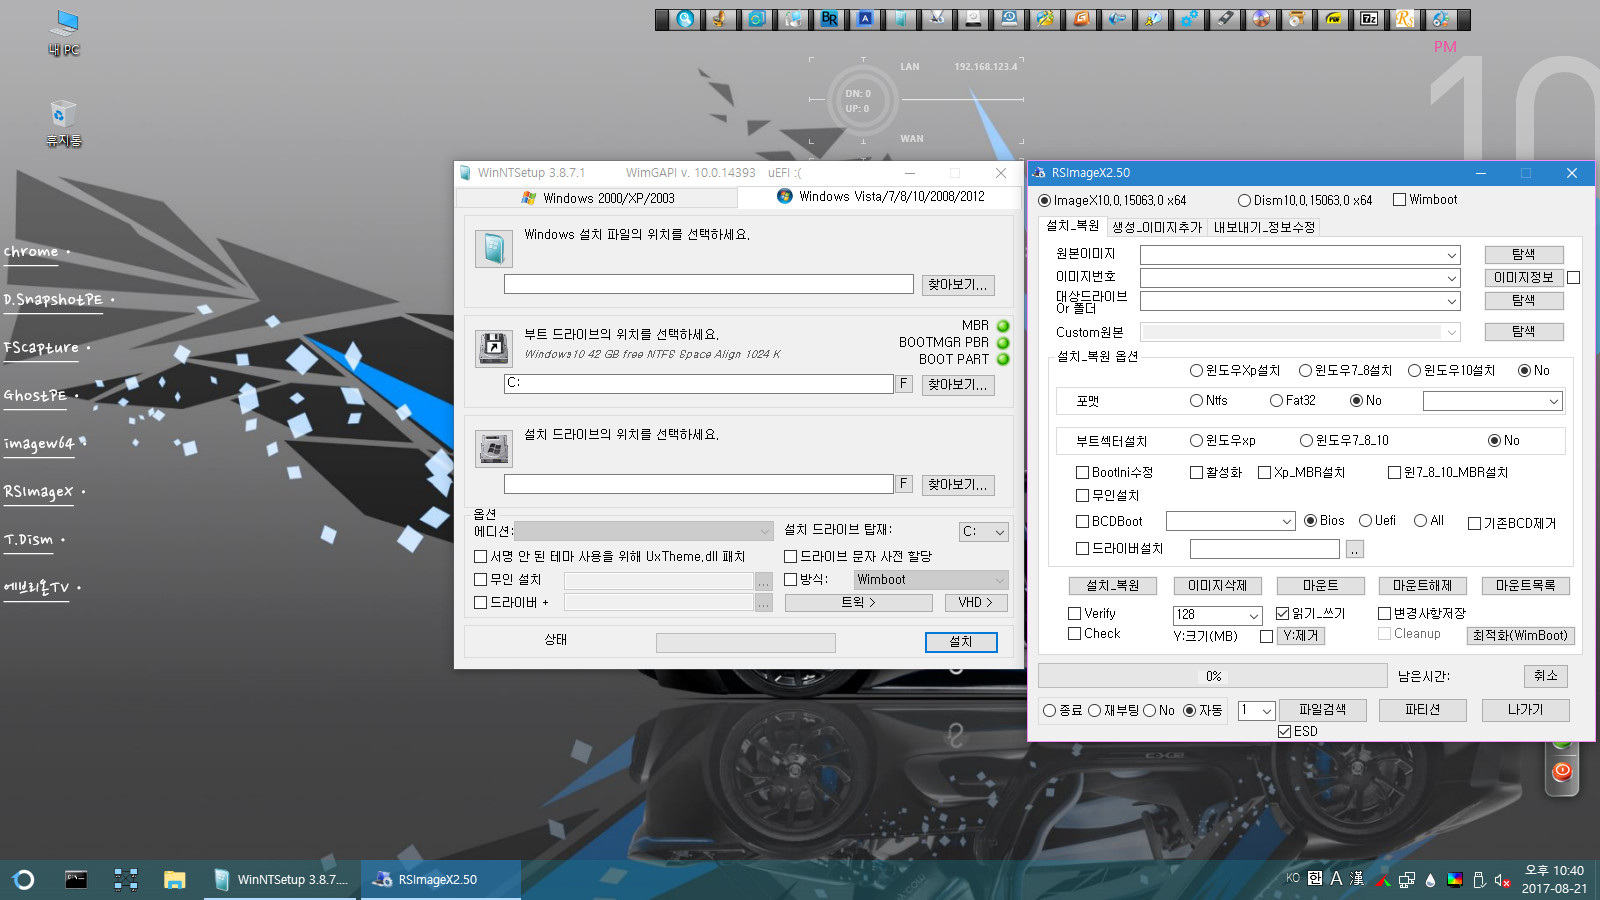Open the BCDBoot drive dropdown
The height and width of the screenshot is (900, 1600).
point(1231,521)
